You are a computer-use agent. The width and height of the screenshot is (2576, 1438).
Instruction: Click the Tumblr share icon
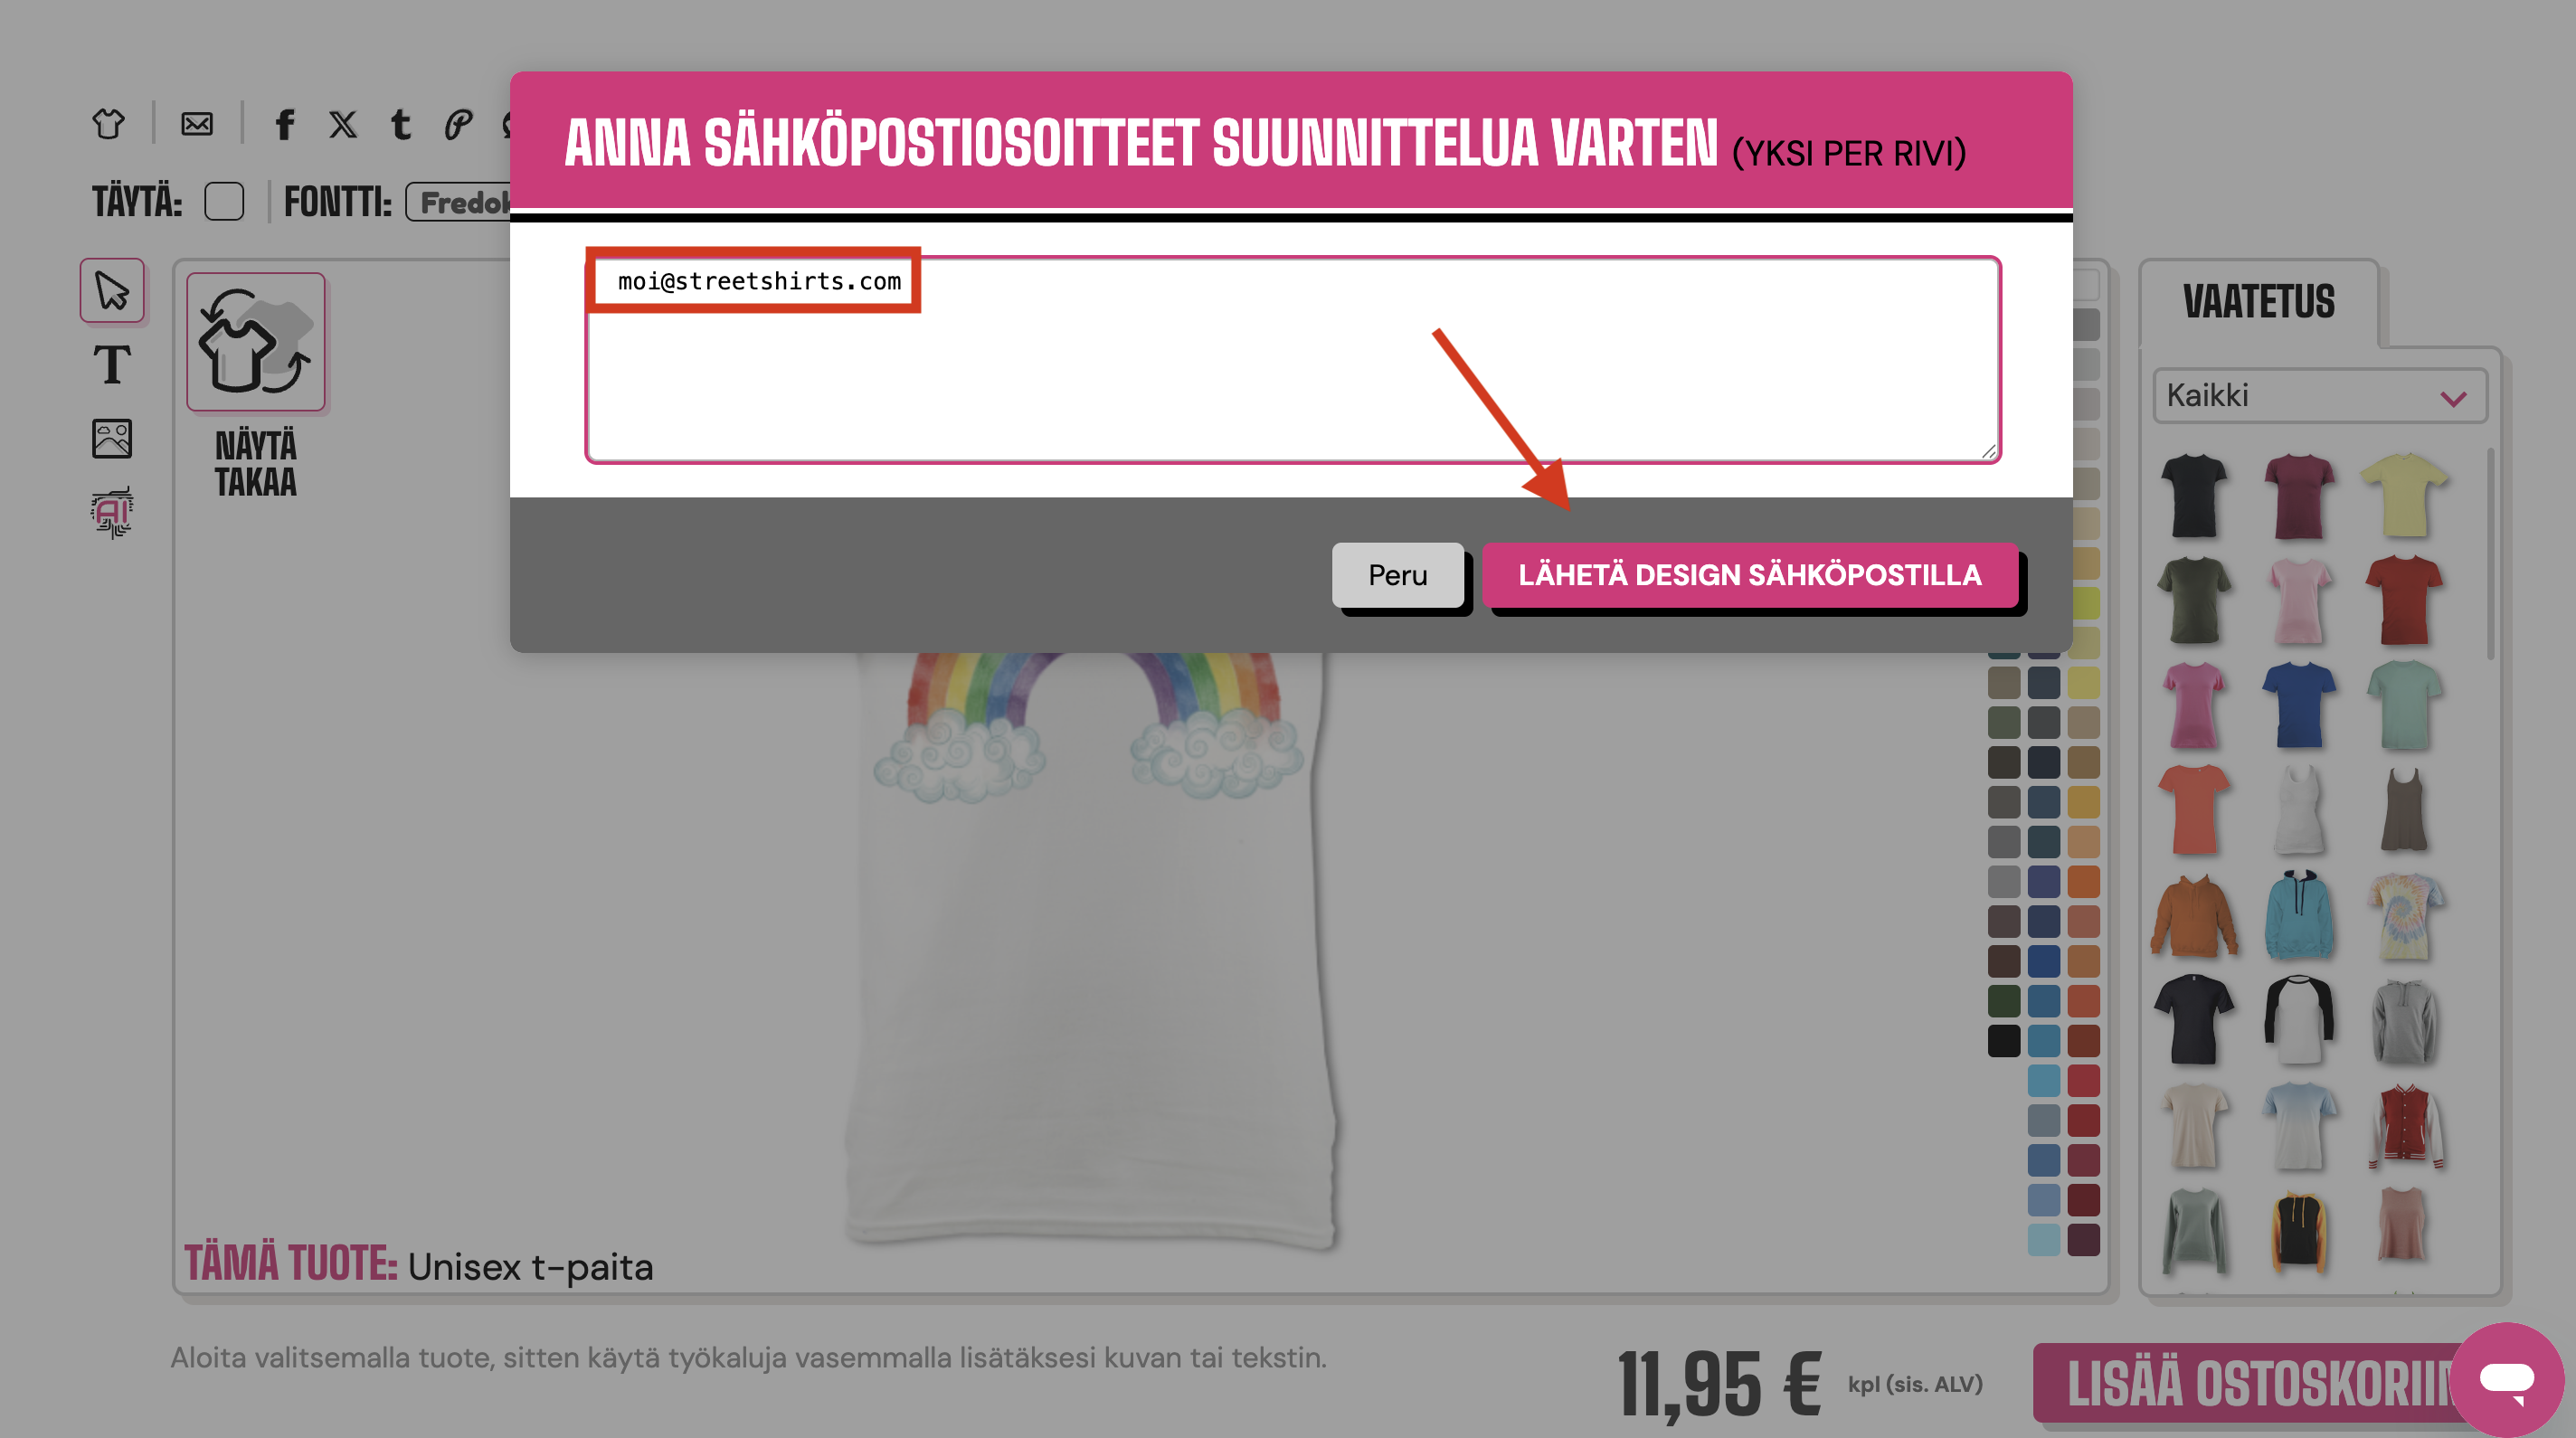point(400,124)
